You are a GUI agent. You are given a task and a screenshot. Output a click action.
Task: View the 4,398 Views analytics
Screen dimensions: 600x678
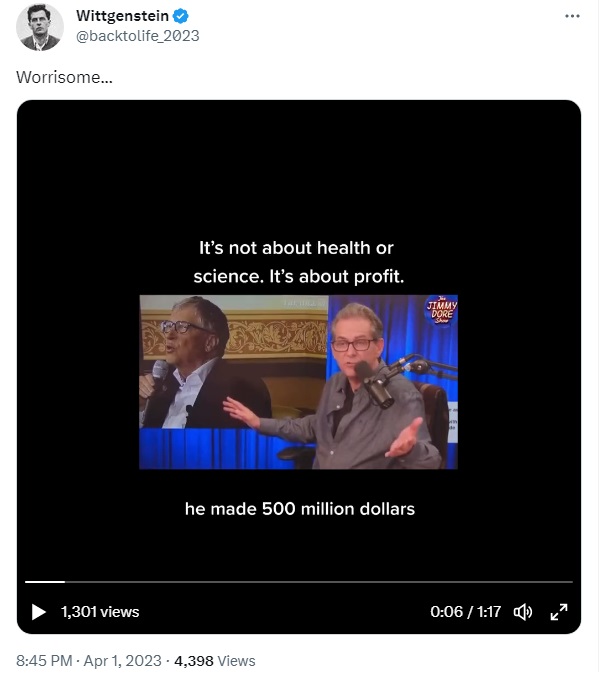coord(215,661)
